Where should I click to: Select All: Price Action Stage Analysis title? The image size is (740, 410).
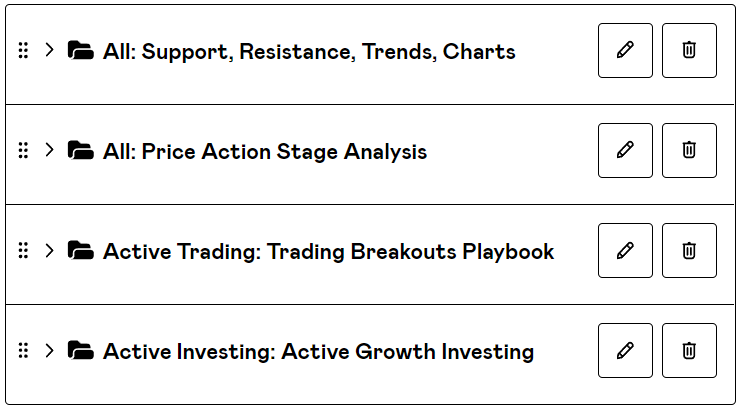pyautogui.click(x=265, y=152)
